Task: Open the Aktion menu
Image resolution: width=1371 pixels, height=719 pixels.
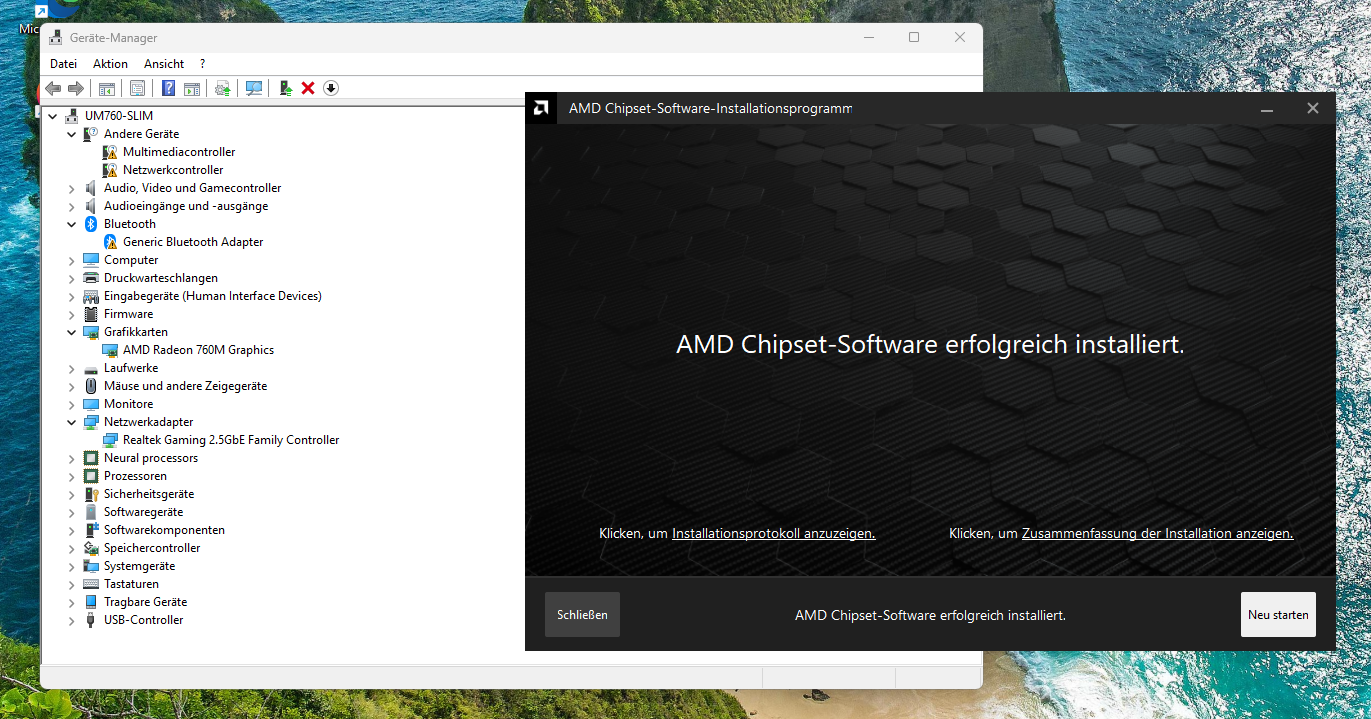Action: 110,63
